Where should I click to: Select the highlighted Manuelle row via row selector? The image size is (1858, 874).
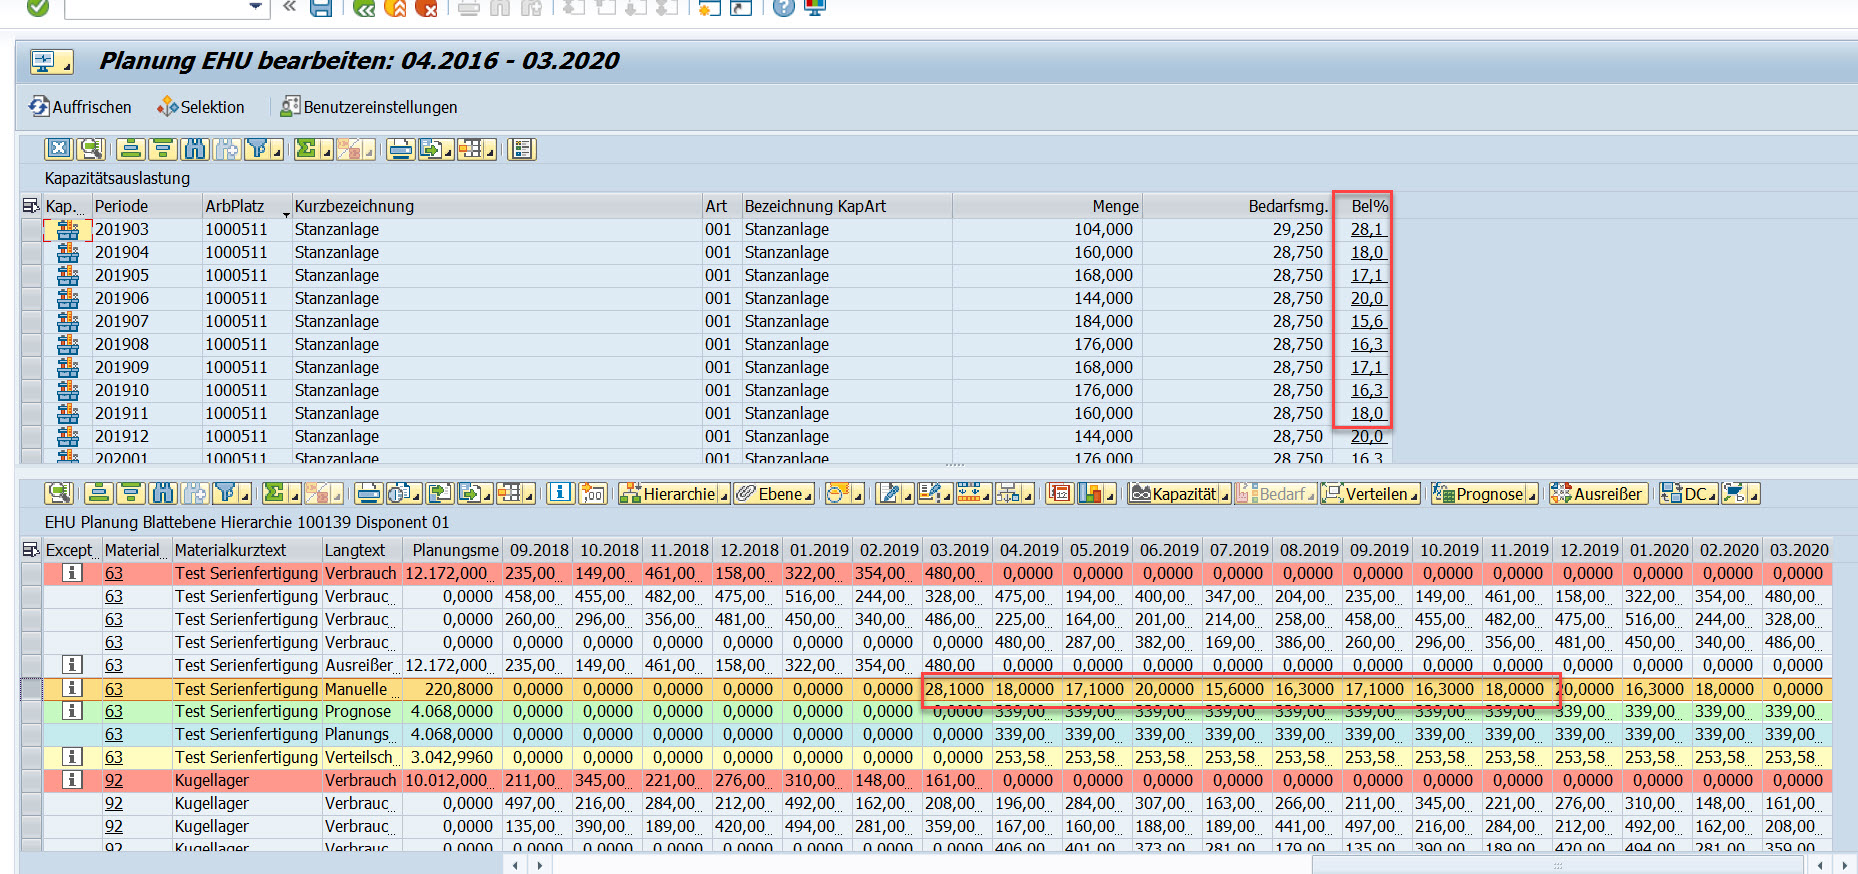[31, 689]
